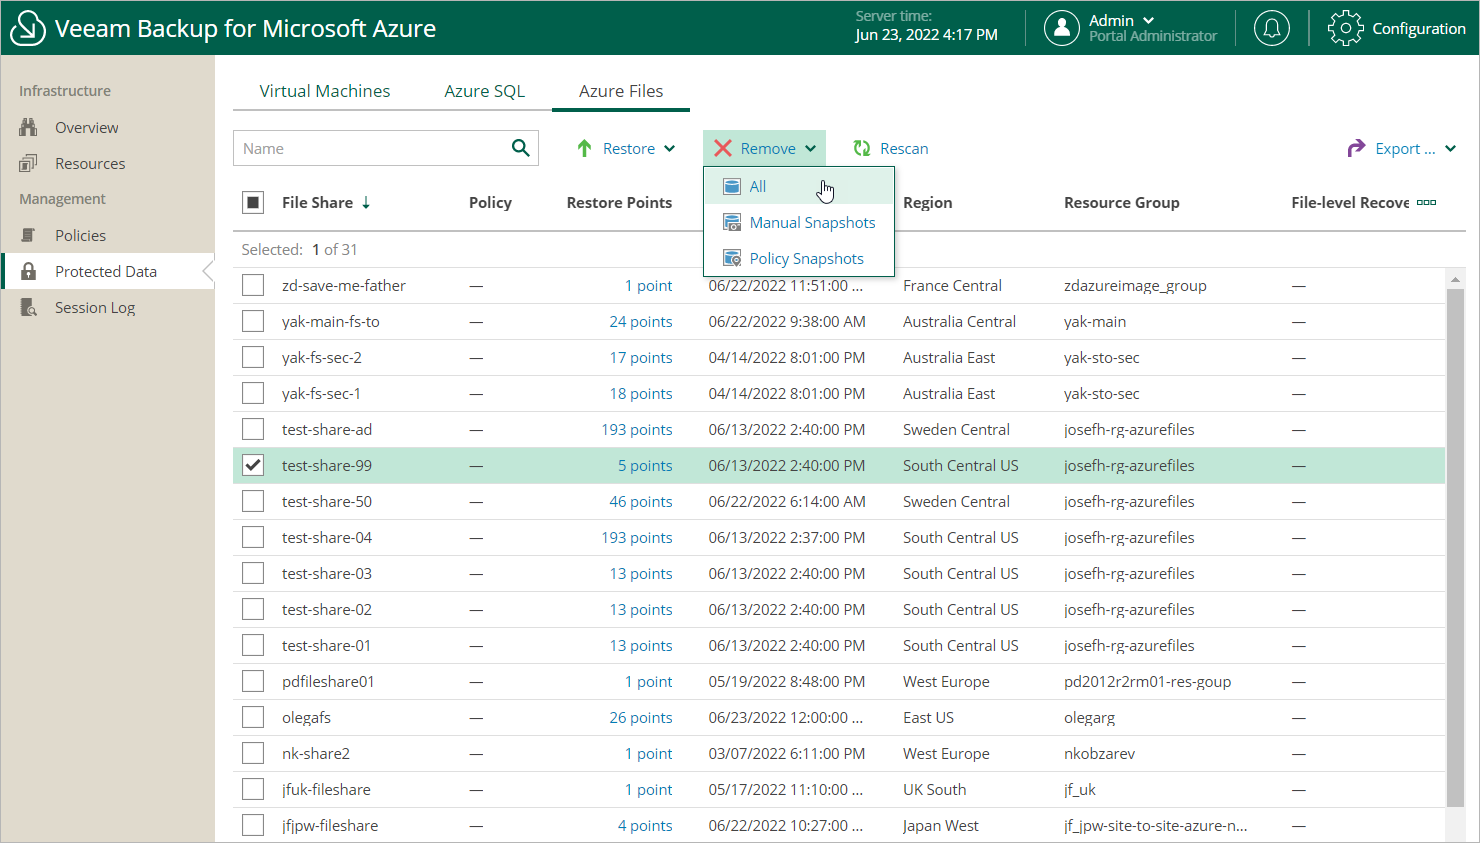1480x843 pixels.
Task: Click the Japan West region cell
Action: pyautogui.click(x=940, y=825)
